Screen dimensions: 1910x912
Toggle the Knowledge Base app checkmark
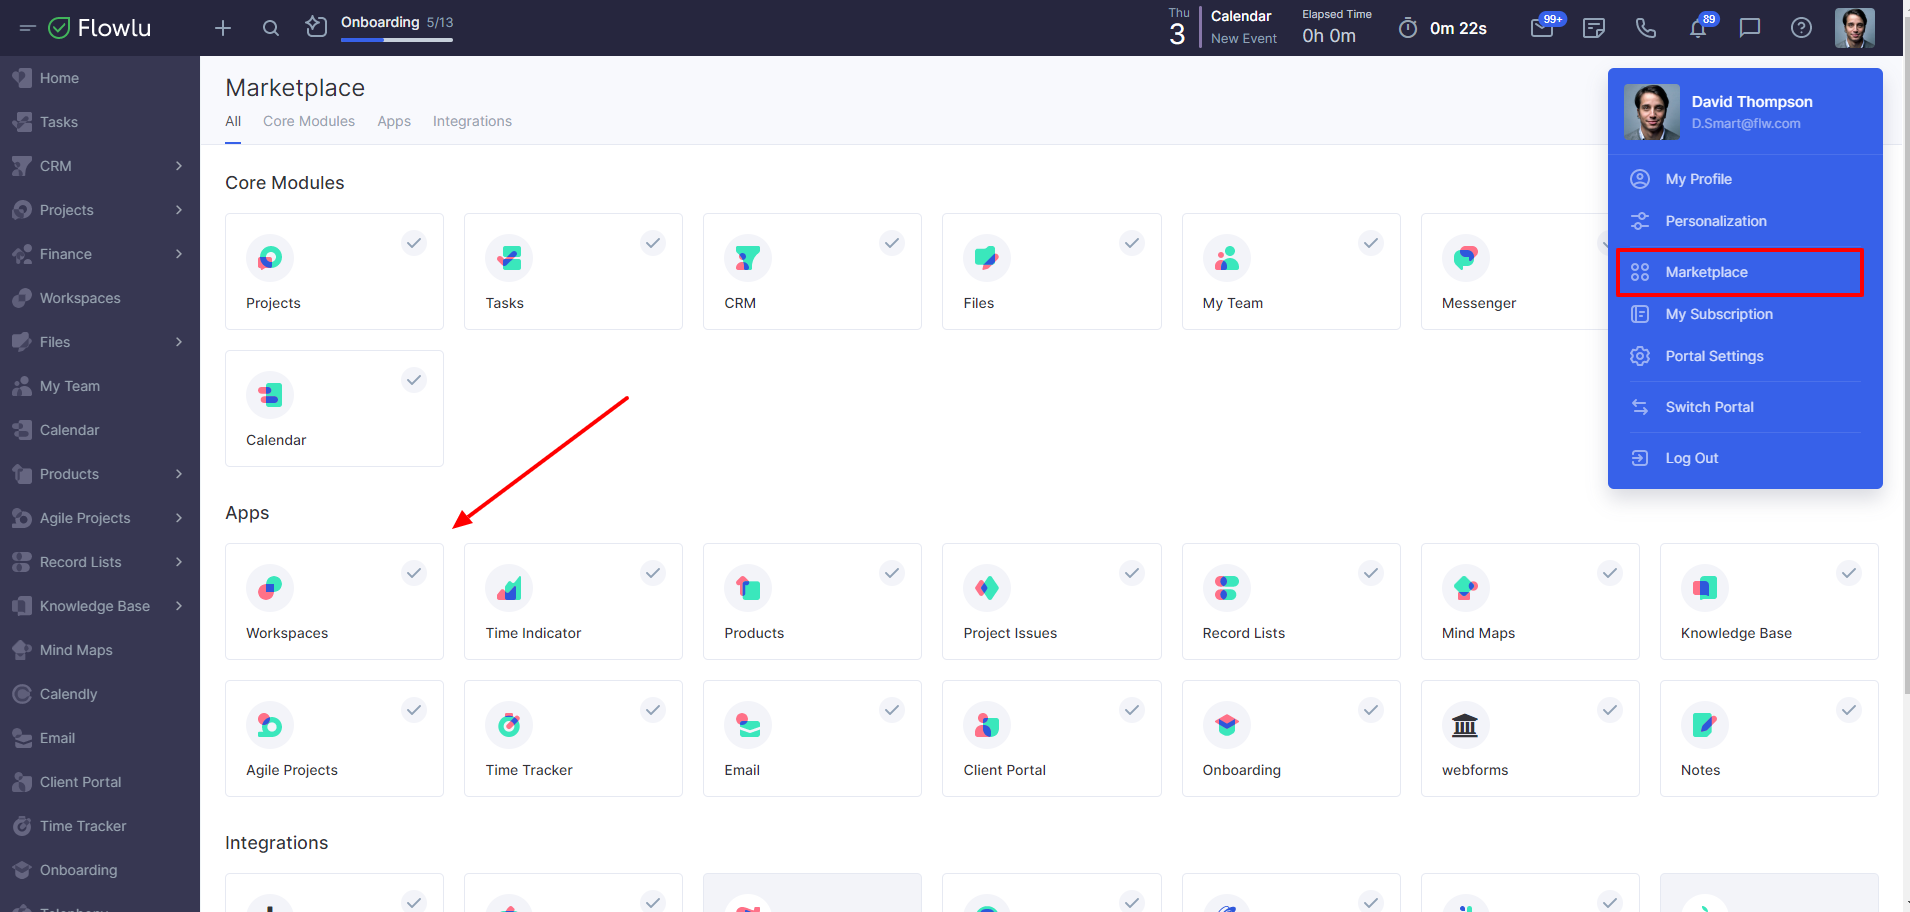click(1849, 573)
